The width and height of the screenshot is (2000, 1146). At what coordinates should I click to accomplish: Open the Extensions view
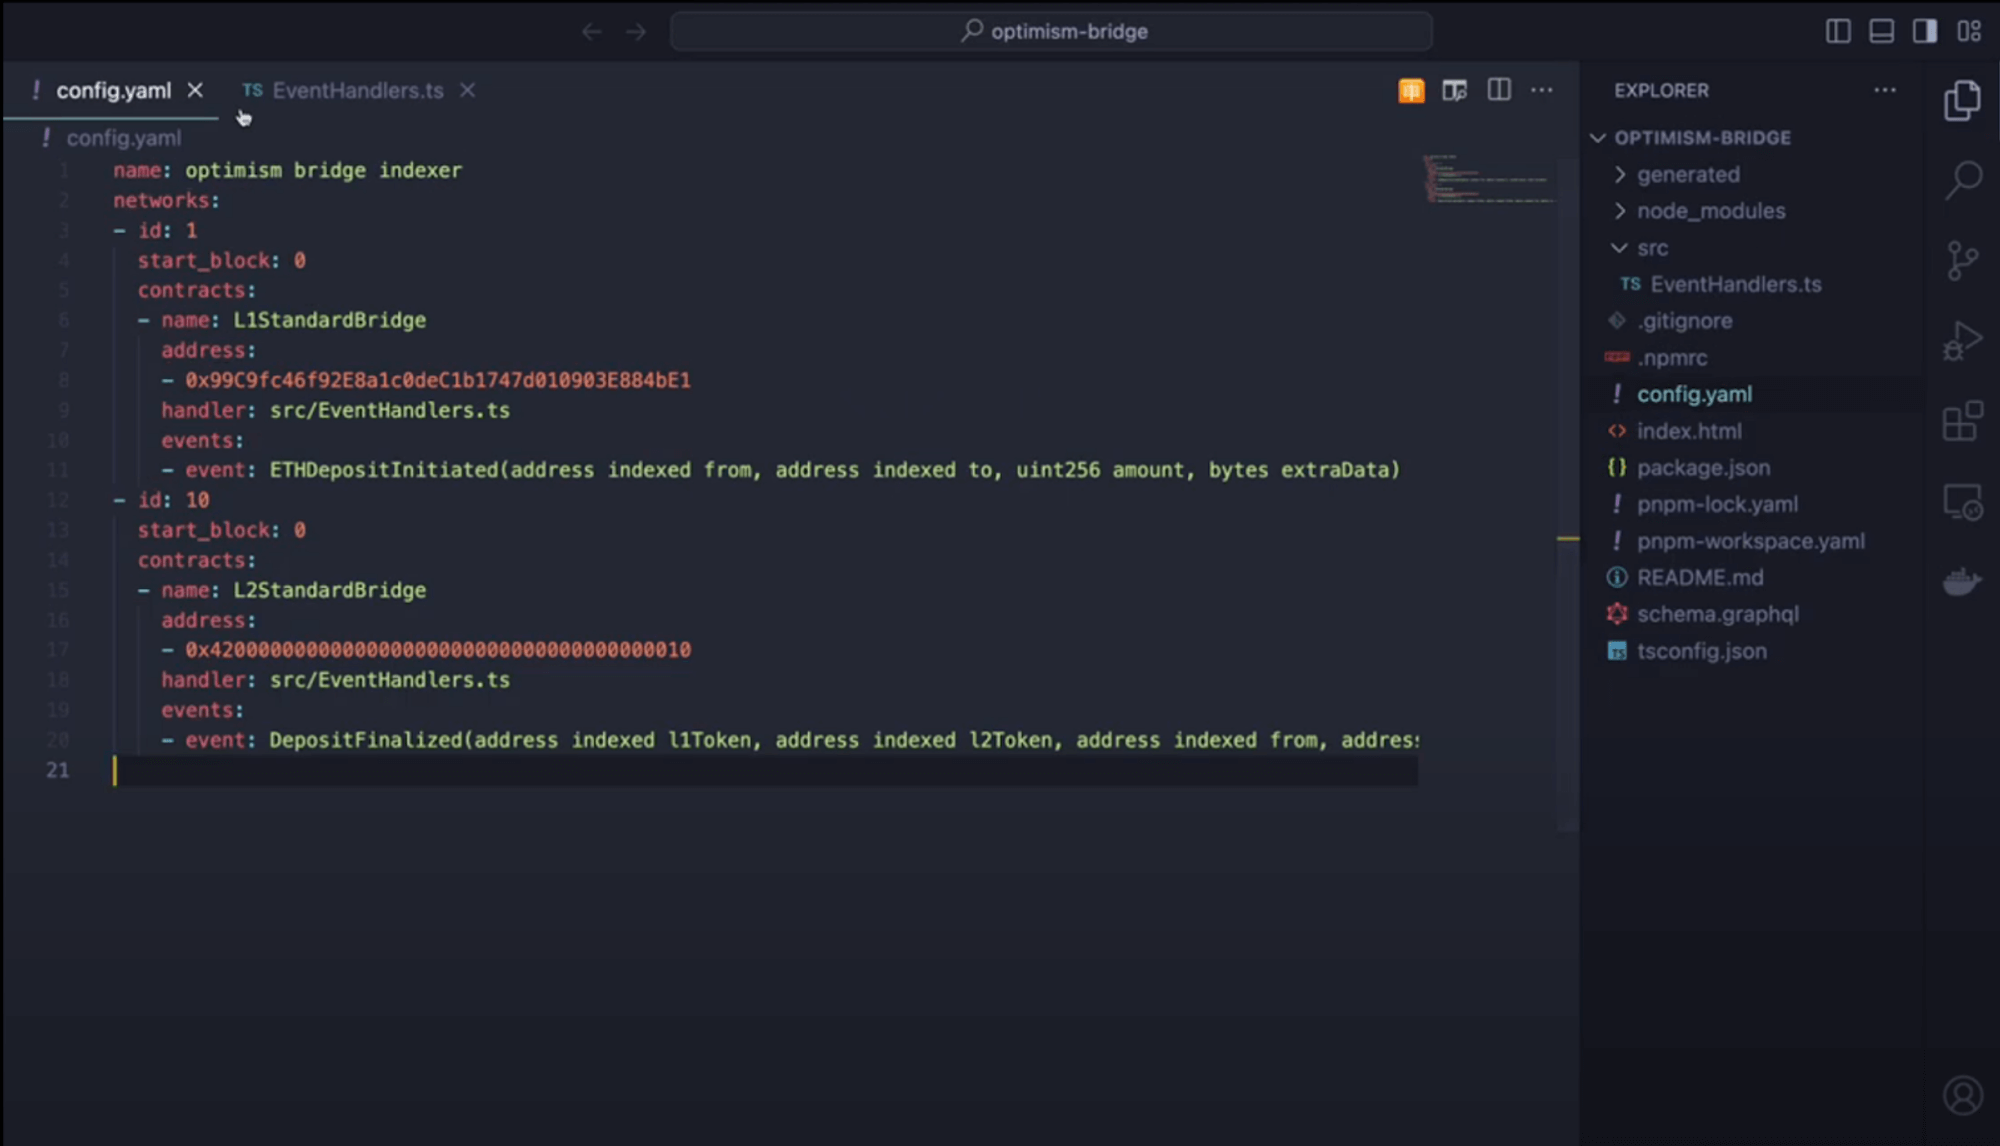pyautogui.click(x=1963, y=421)
